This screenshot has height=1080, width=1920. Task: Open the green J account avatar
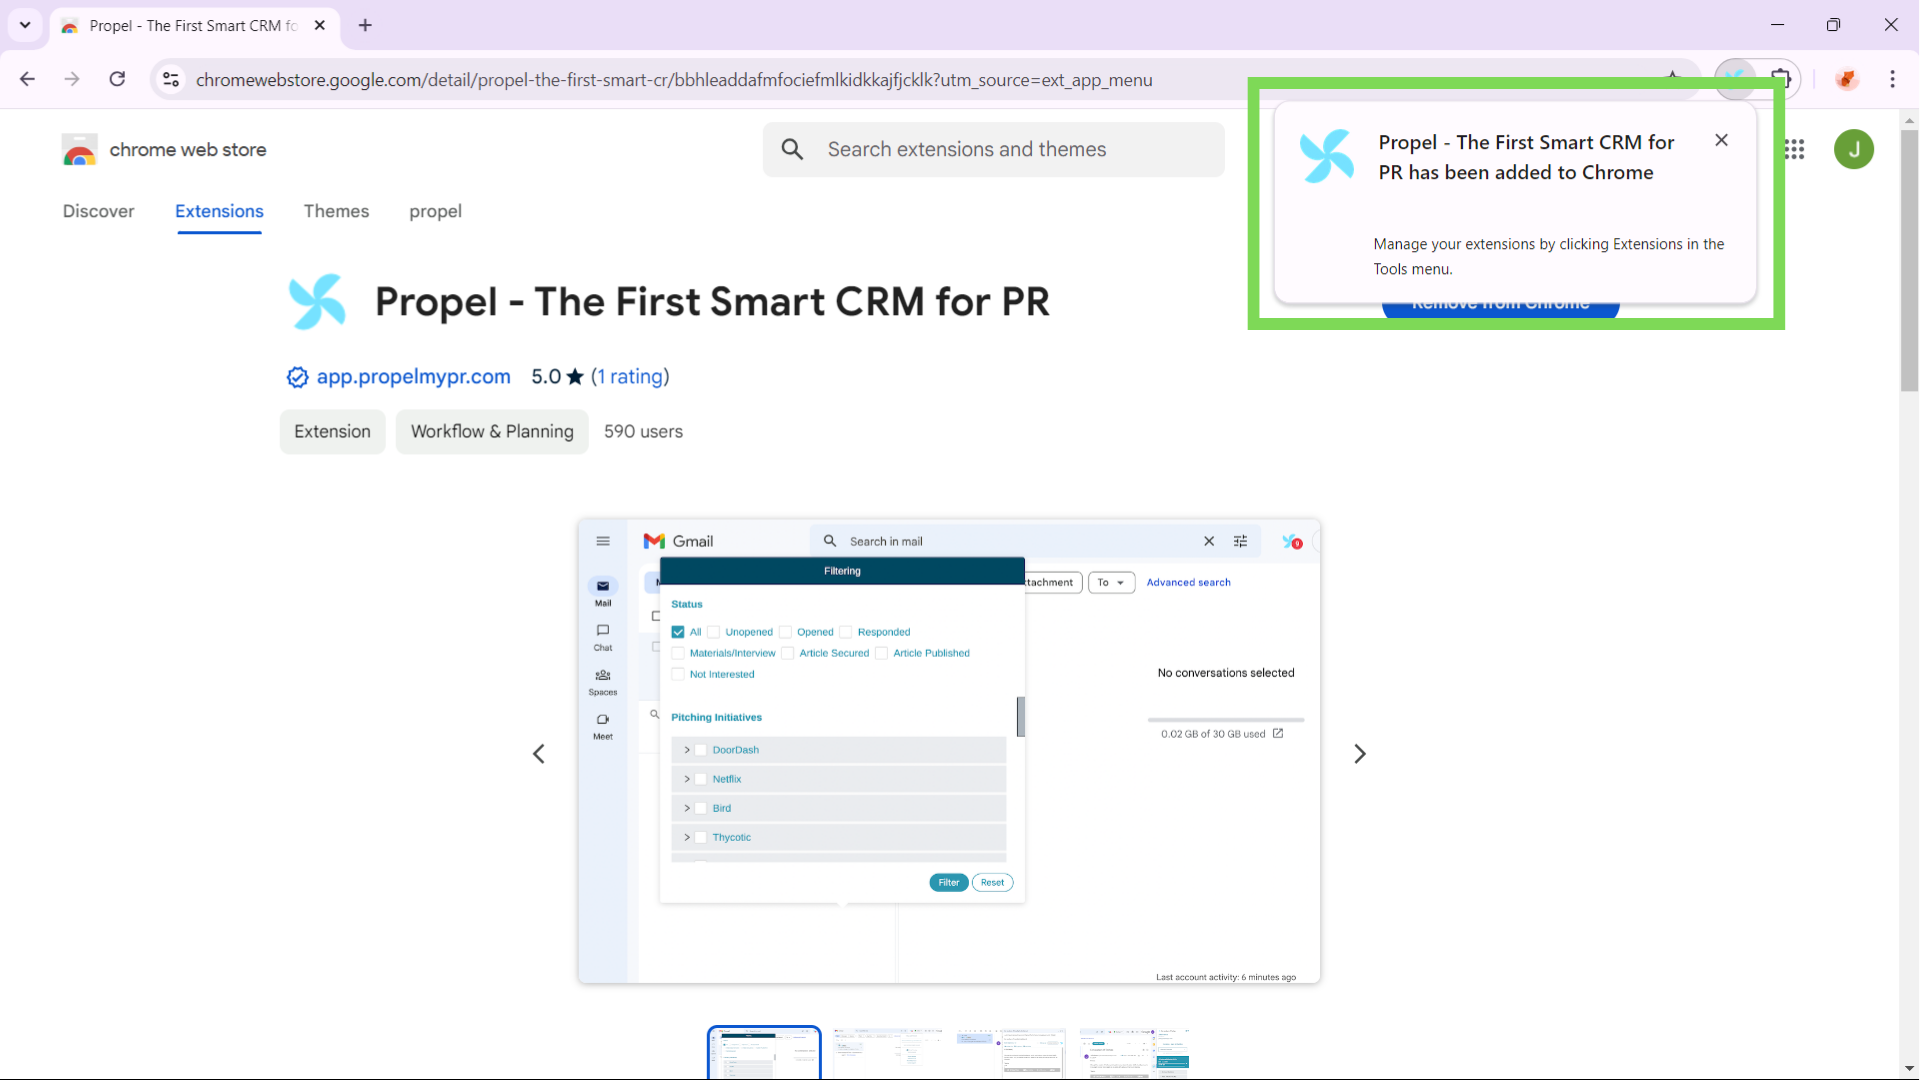(1853, 149)
